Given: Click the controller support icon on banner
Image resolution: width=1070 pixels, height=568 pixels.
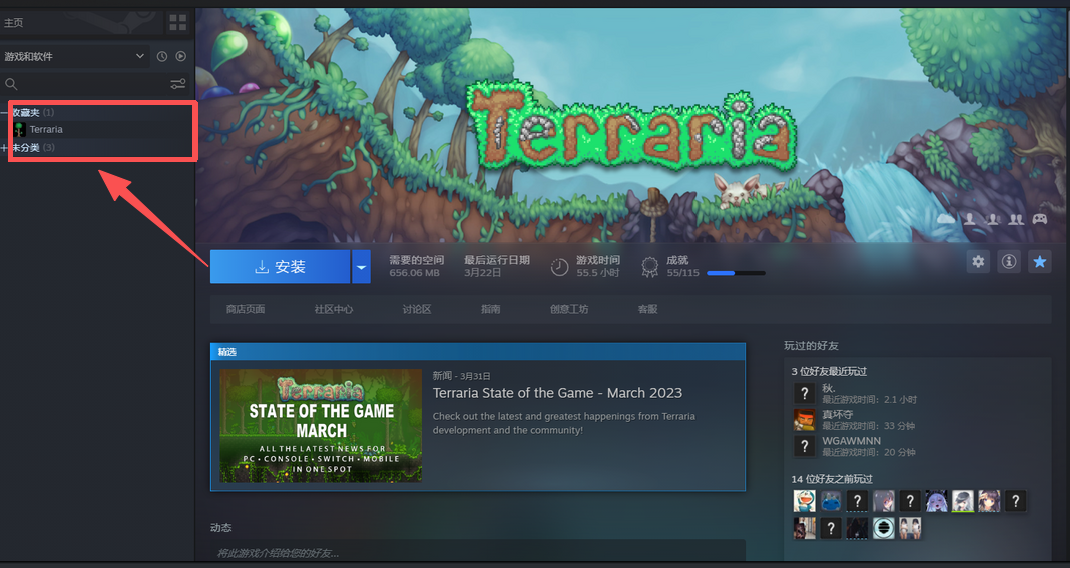Looking at the screenshot, I should pyautogui.click(x=1040, y=218).
